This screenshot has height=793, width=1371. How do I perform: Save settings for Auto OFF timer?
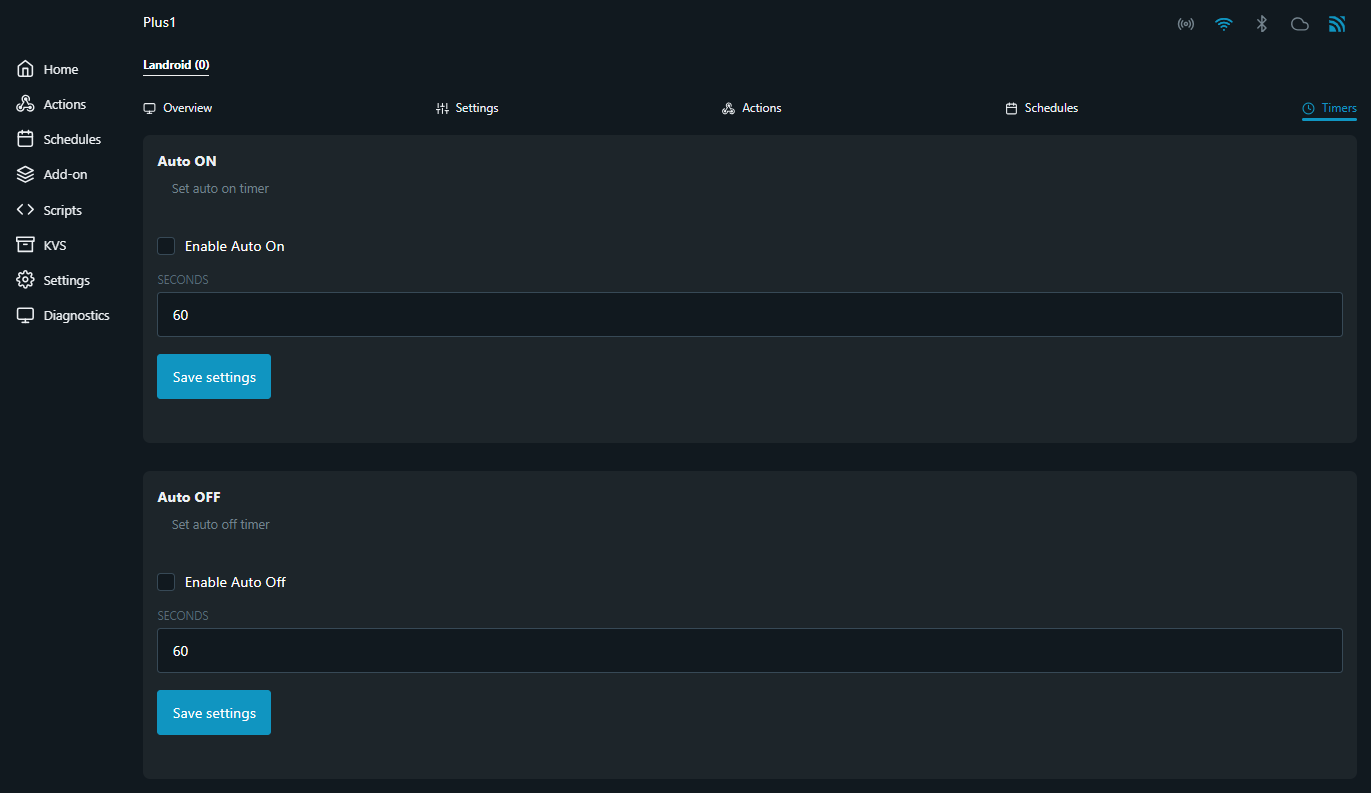(x=214, y=713)
